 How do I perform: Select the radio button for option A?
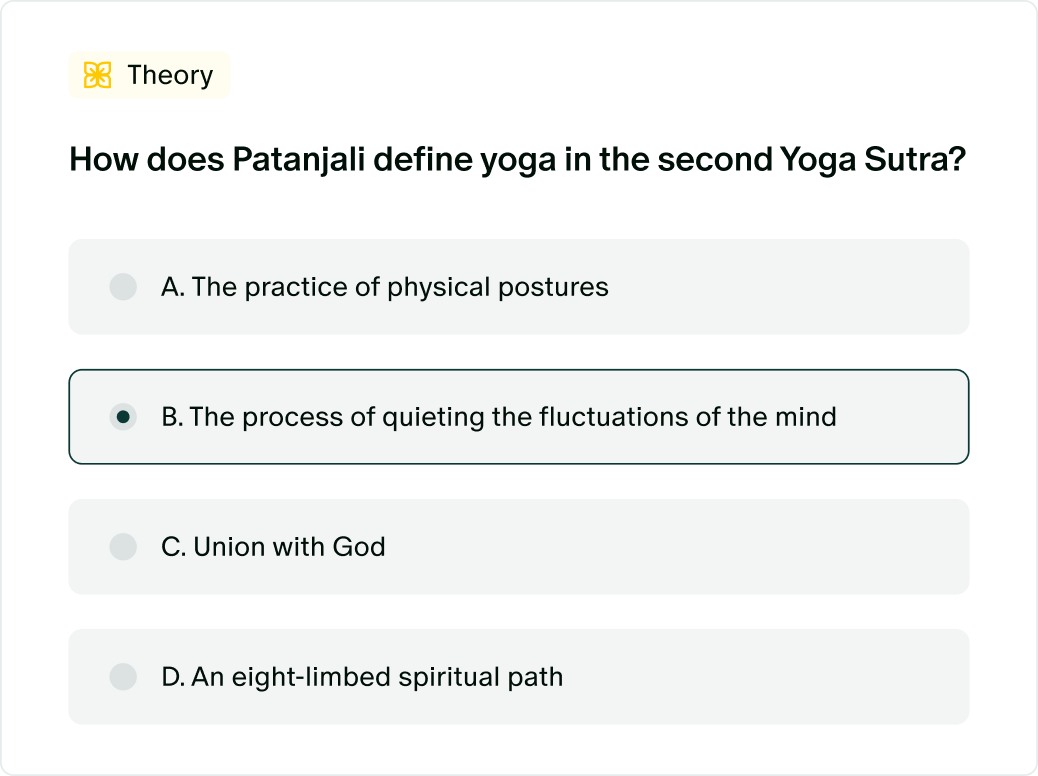pos(123,287)
